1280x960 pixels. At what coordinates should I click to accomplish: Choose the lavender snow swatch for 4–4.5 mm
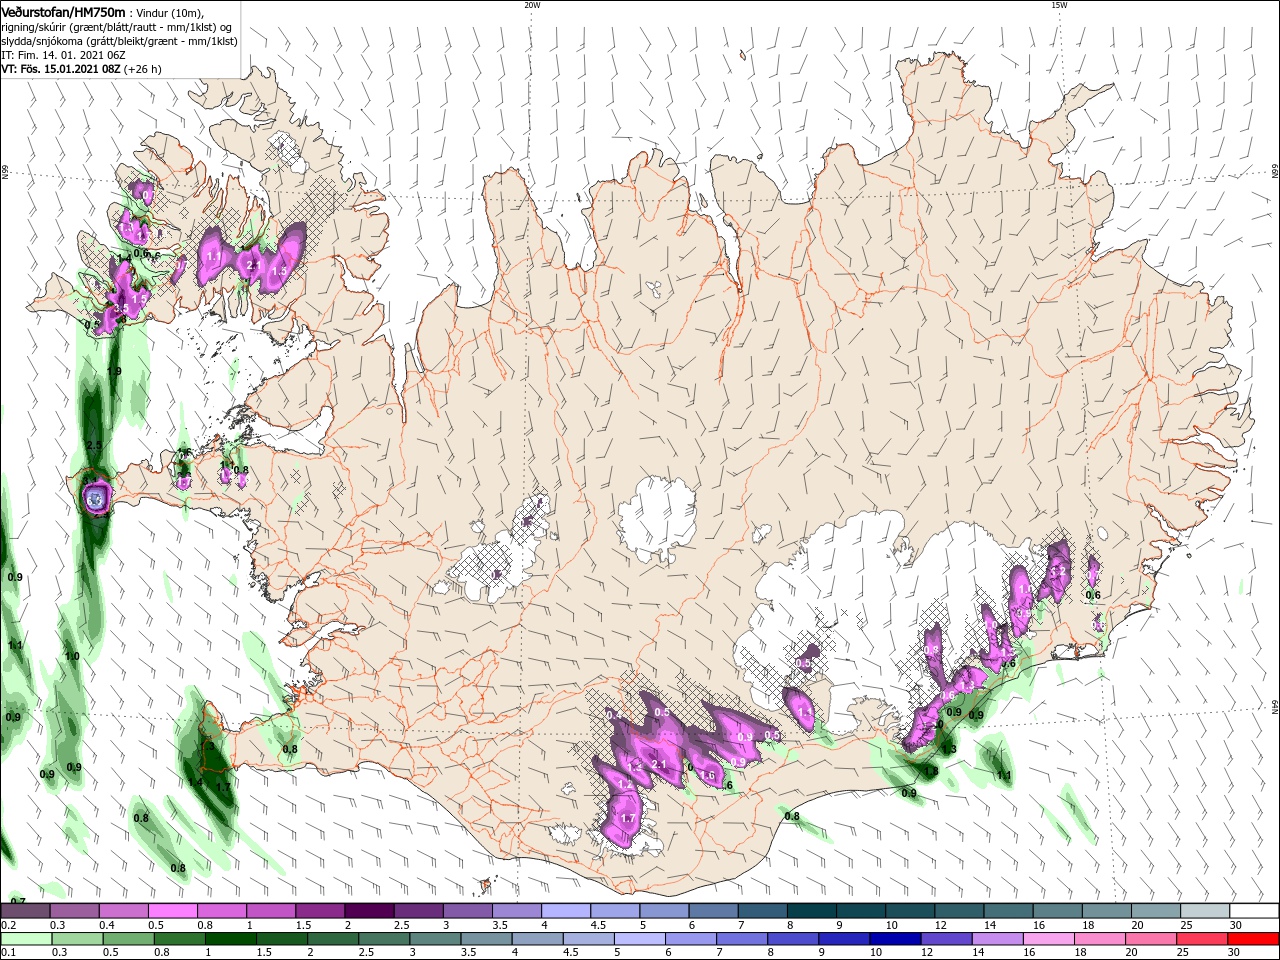click(566, 911)
